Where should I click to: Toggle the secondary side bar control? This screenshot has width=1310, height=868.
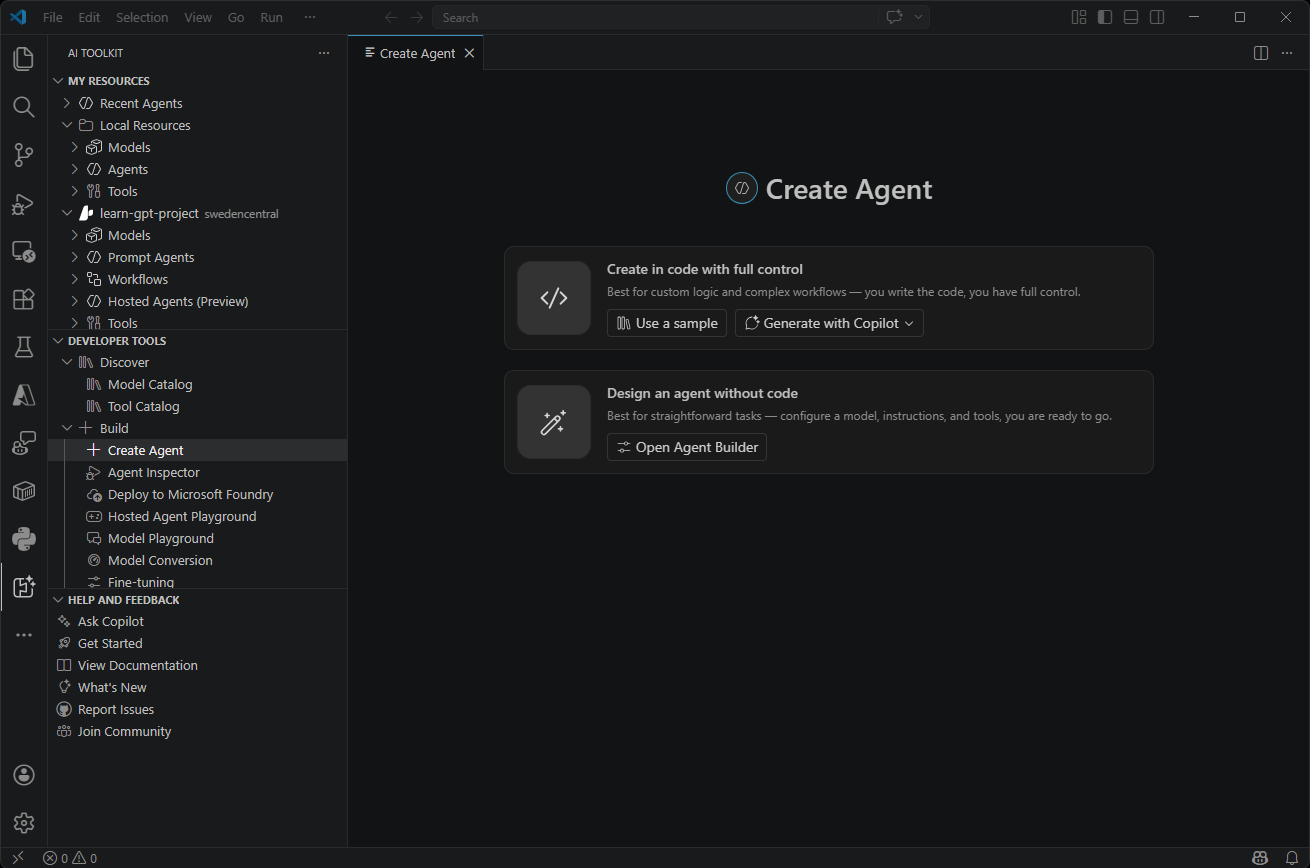click(x=1158, y=17)
